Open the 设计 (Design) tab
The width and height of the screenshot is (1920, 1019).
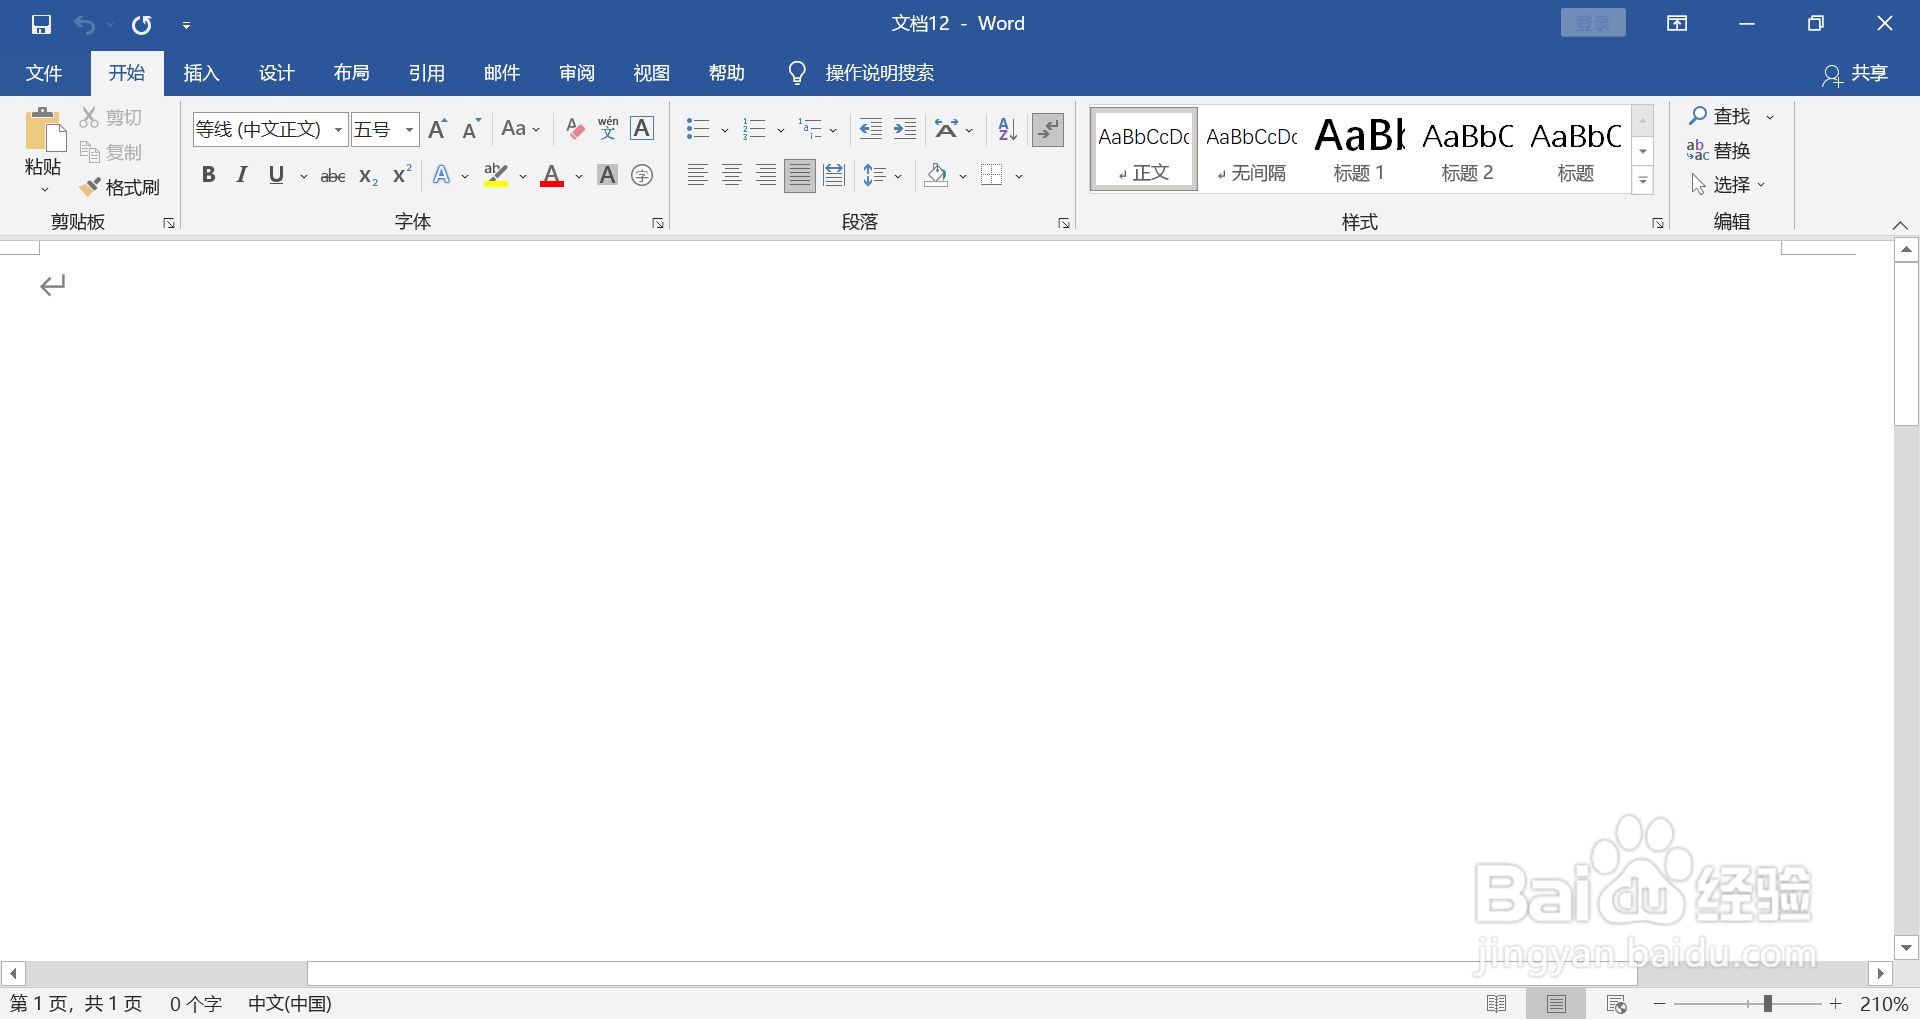pyautogui.click(x=276, y=73)
